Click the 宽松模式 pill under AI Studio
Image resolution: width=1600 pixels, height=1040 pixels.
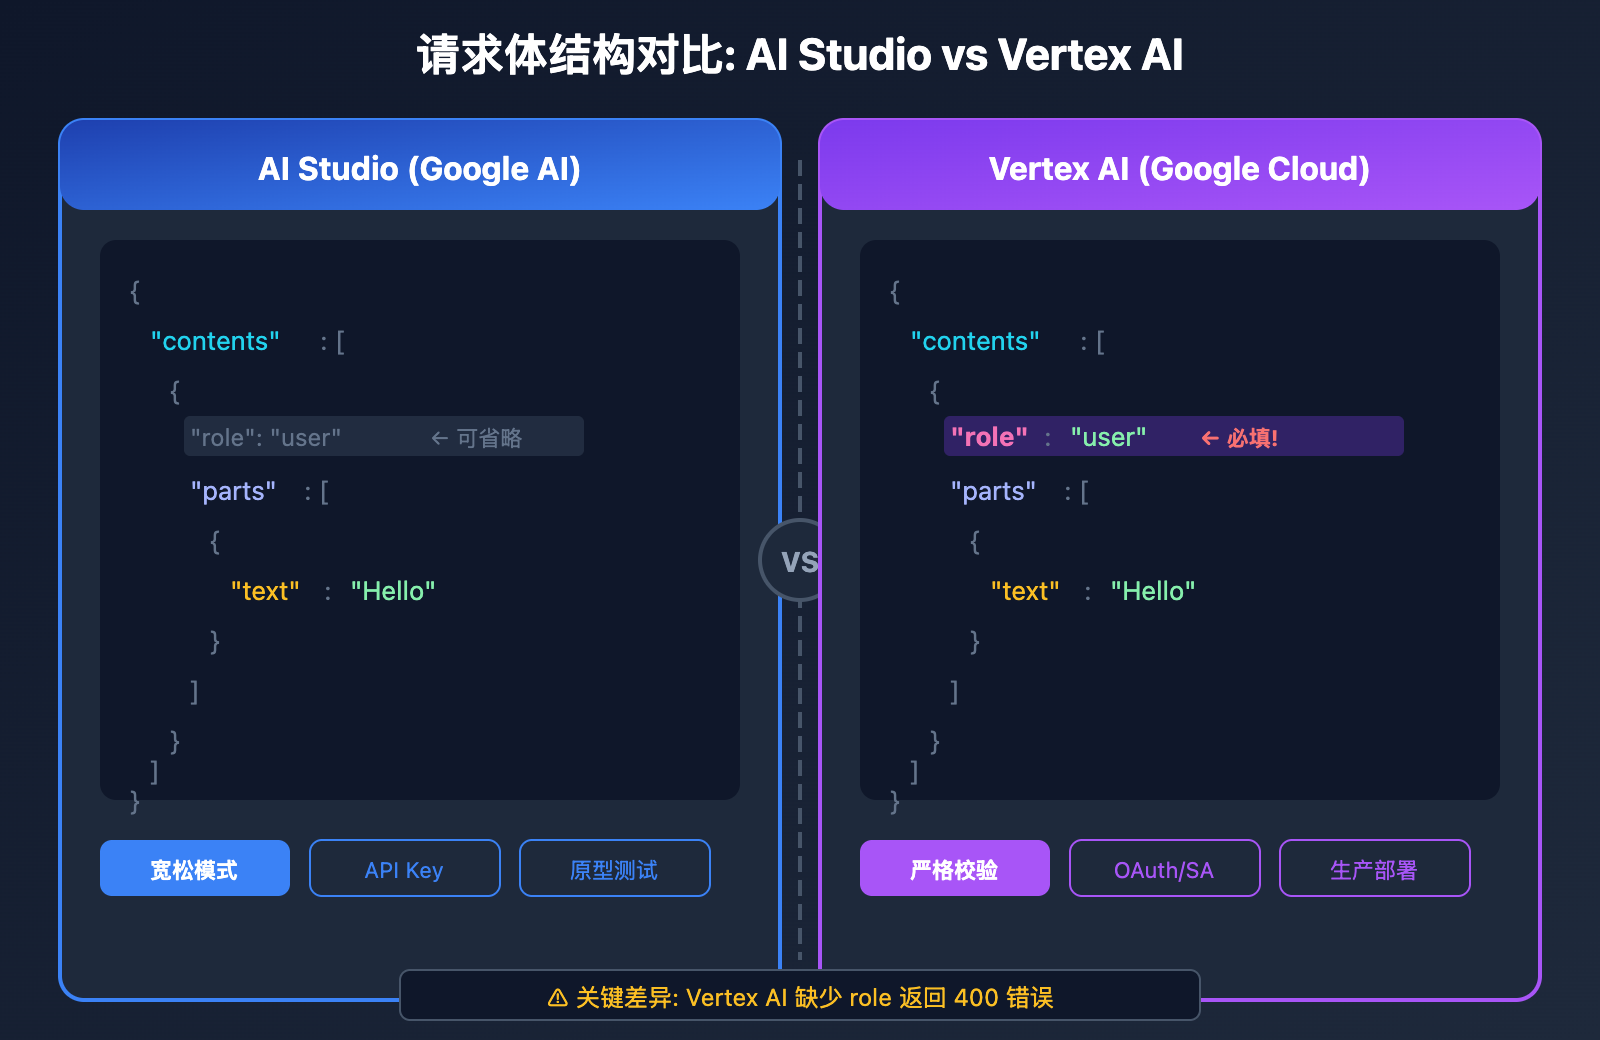(x=194, y=868)
